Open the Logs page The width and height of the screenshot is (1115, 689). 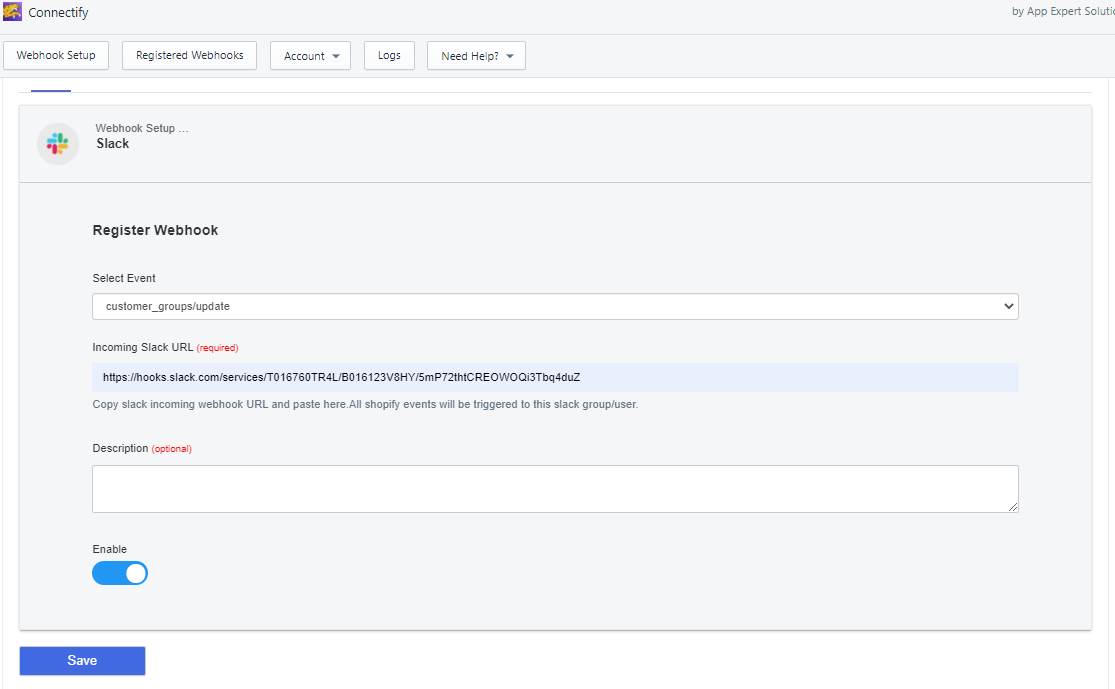(389, 55)
